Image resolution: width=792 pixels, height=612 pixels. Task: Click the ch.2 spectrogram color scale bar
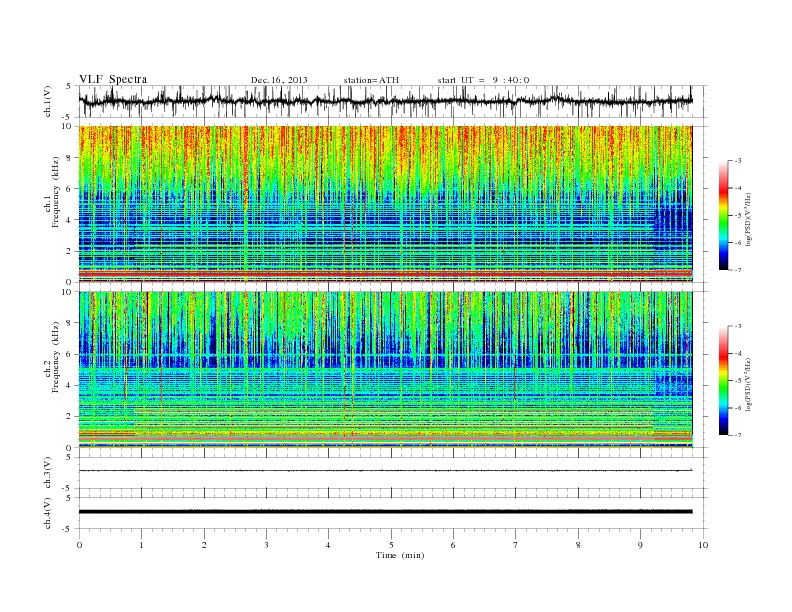724,380
